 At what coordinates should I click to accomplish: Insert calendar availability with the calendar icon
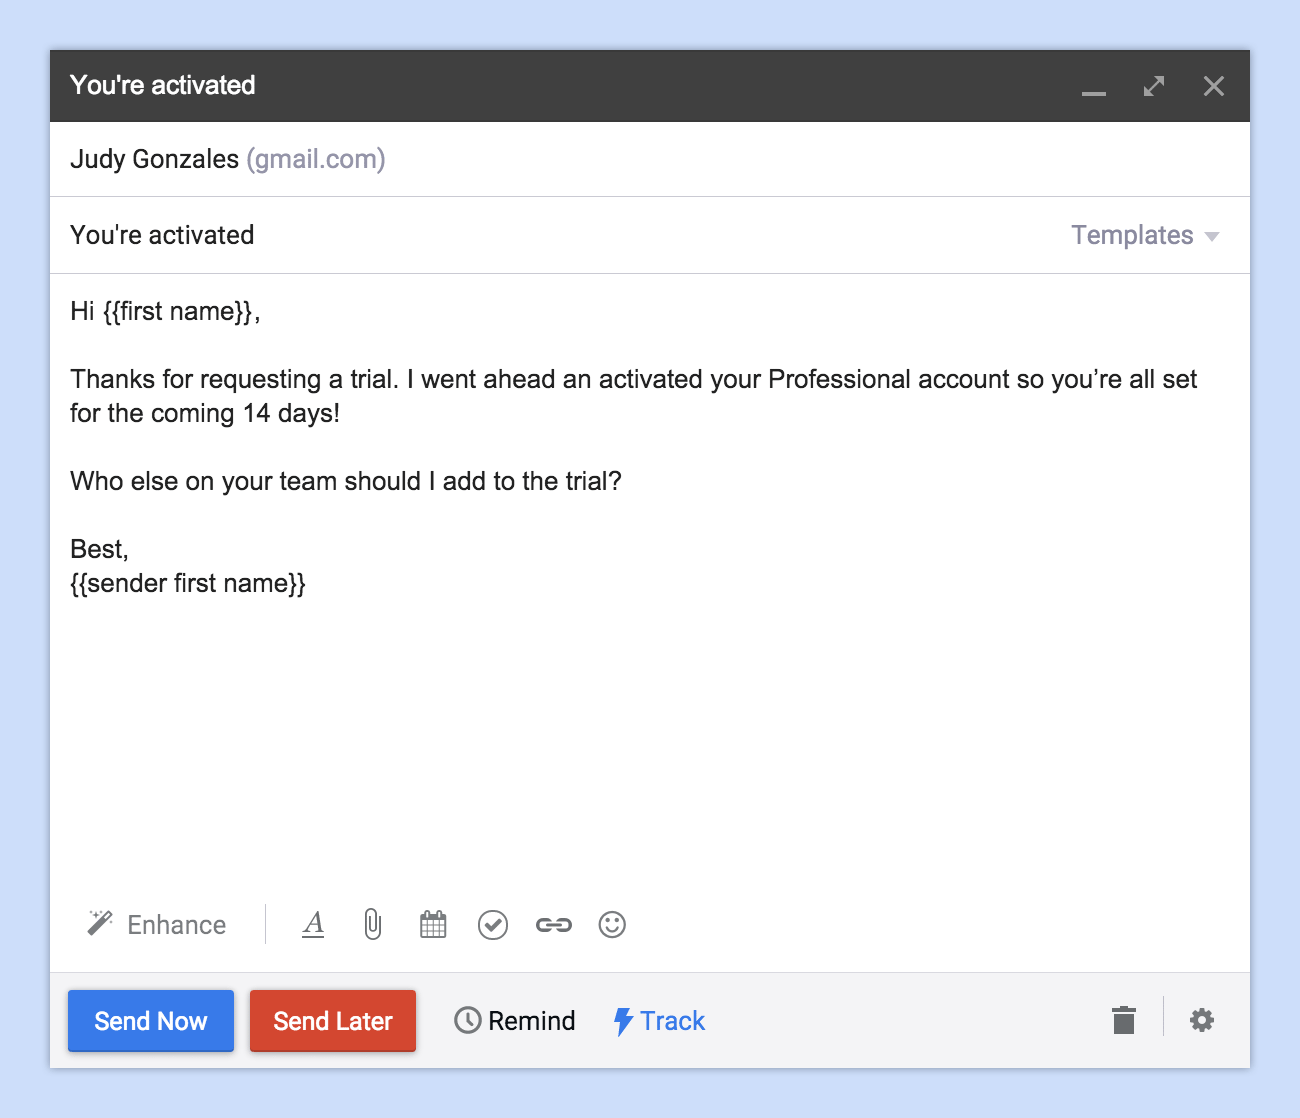(x=433, y=925)
